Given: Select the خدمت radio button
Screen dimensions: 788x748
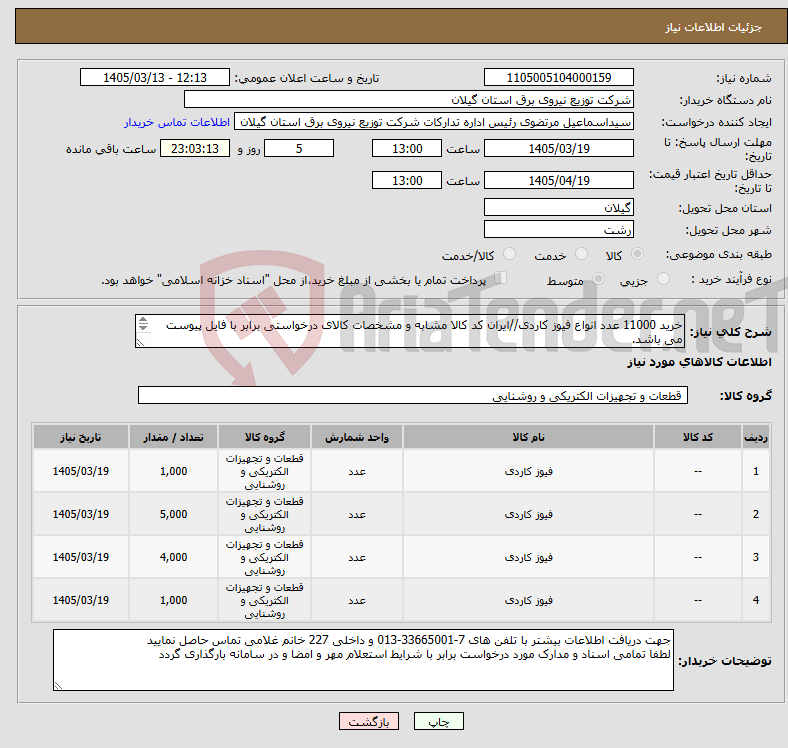Looking at the screenshot, I should pyautogui.click(x=581, y=254).
